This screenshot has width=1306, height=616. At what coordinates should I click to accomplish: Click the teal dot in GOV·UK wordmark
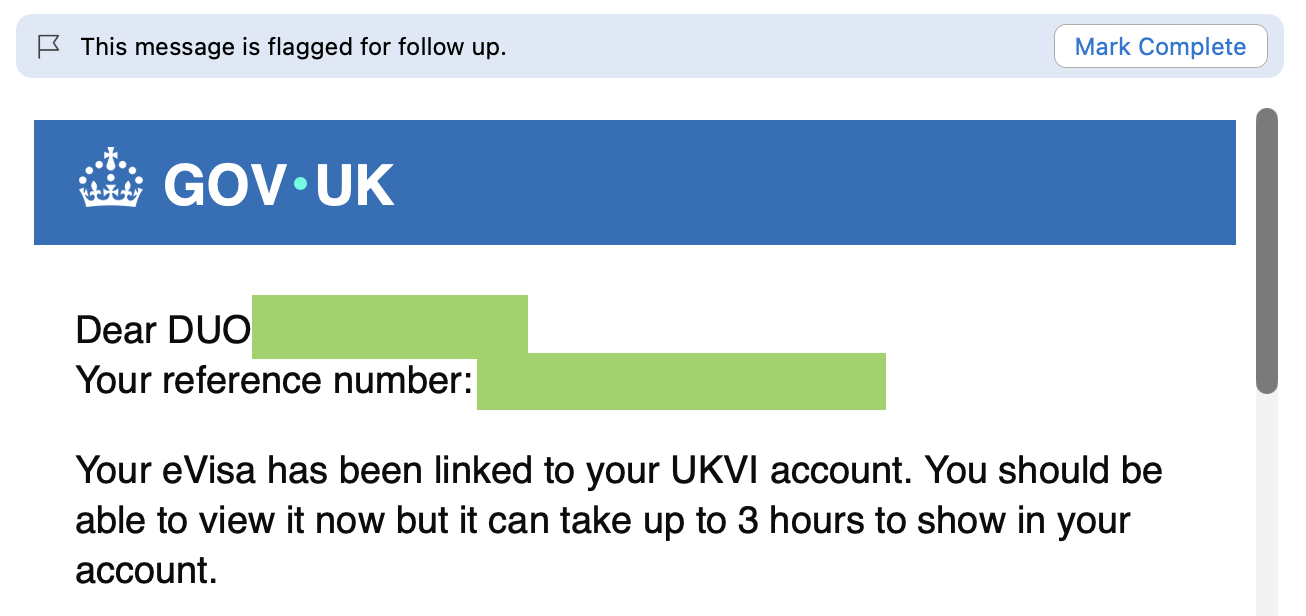click(300, 183)
